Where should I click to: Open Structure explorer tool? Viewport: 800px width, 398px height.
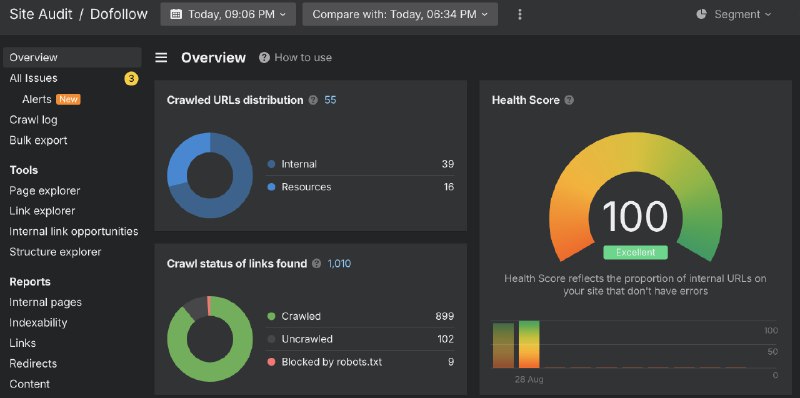tap(55, 252)
